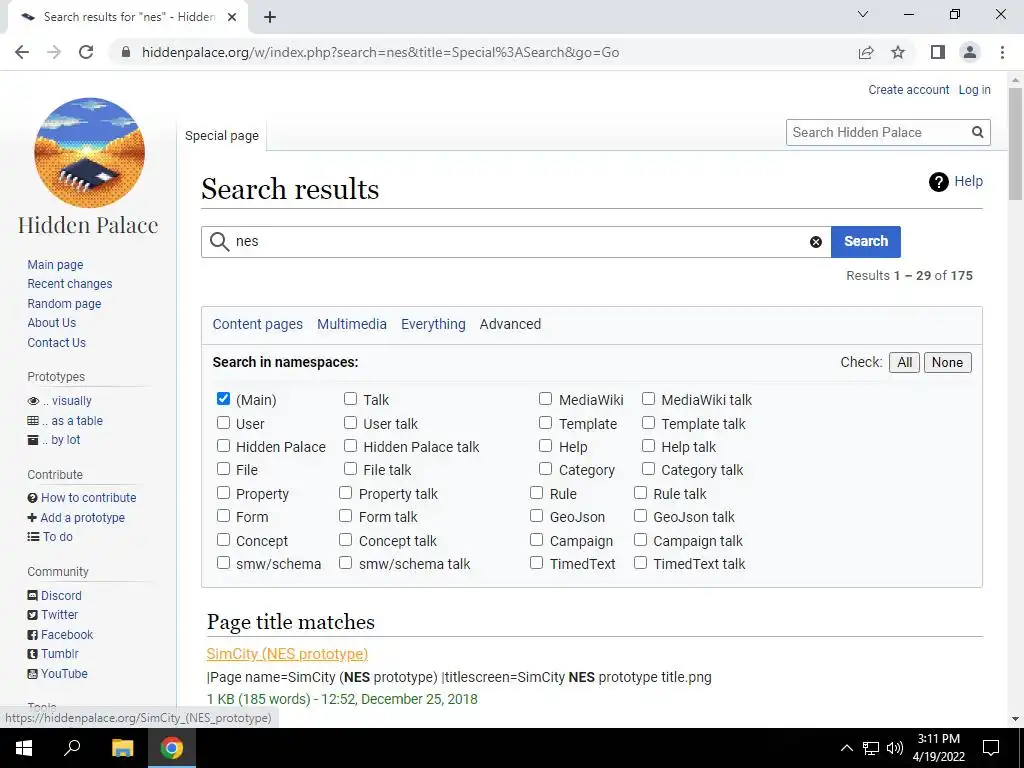Click the Check None button
The width and height of the screenshot is (1024, 768).
tap(948, 362)
